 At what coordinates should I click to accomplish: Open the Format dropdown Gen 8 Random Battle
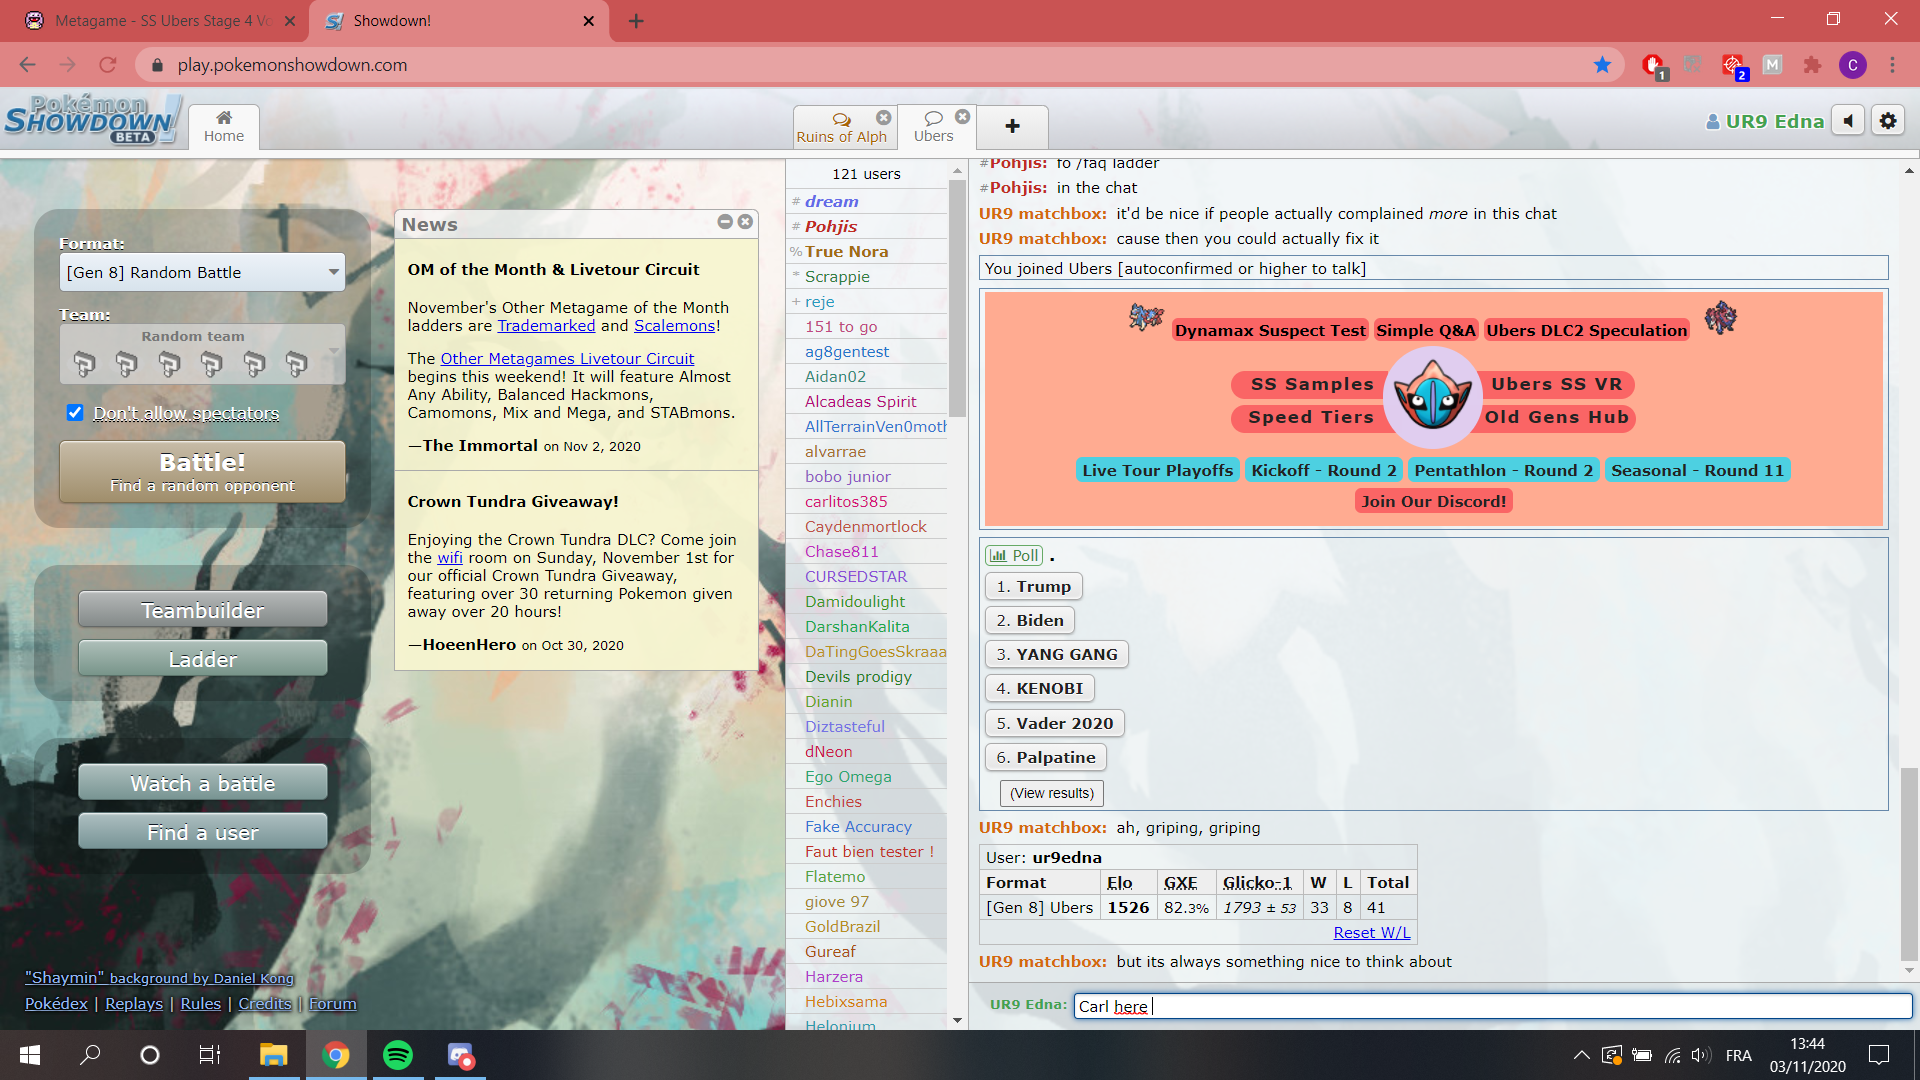(x=202, y=272)
